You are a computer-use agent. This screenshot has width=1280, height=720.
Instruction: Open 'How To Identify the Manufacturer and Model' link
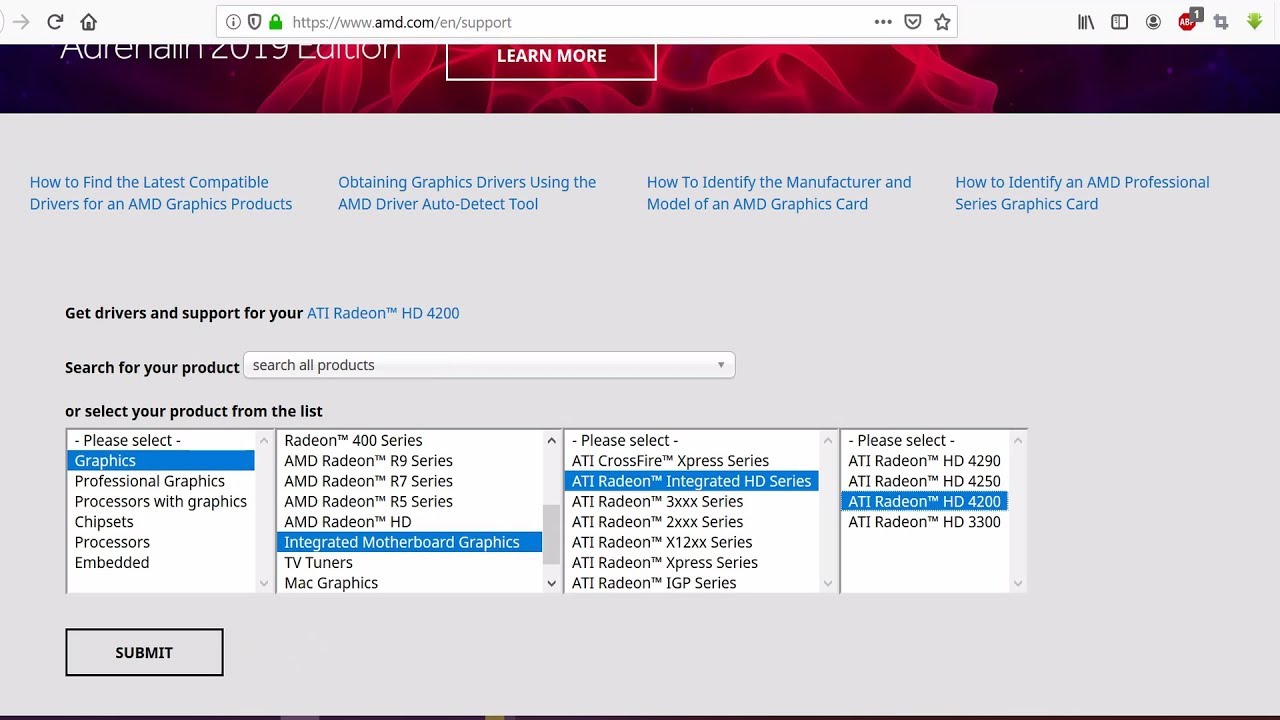[779, 193]
